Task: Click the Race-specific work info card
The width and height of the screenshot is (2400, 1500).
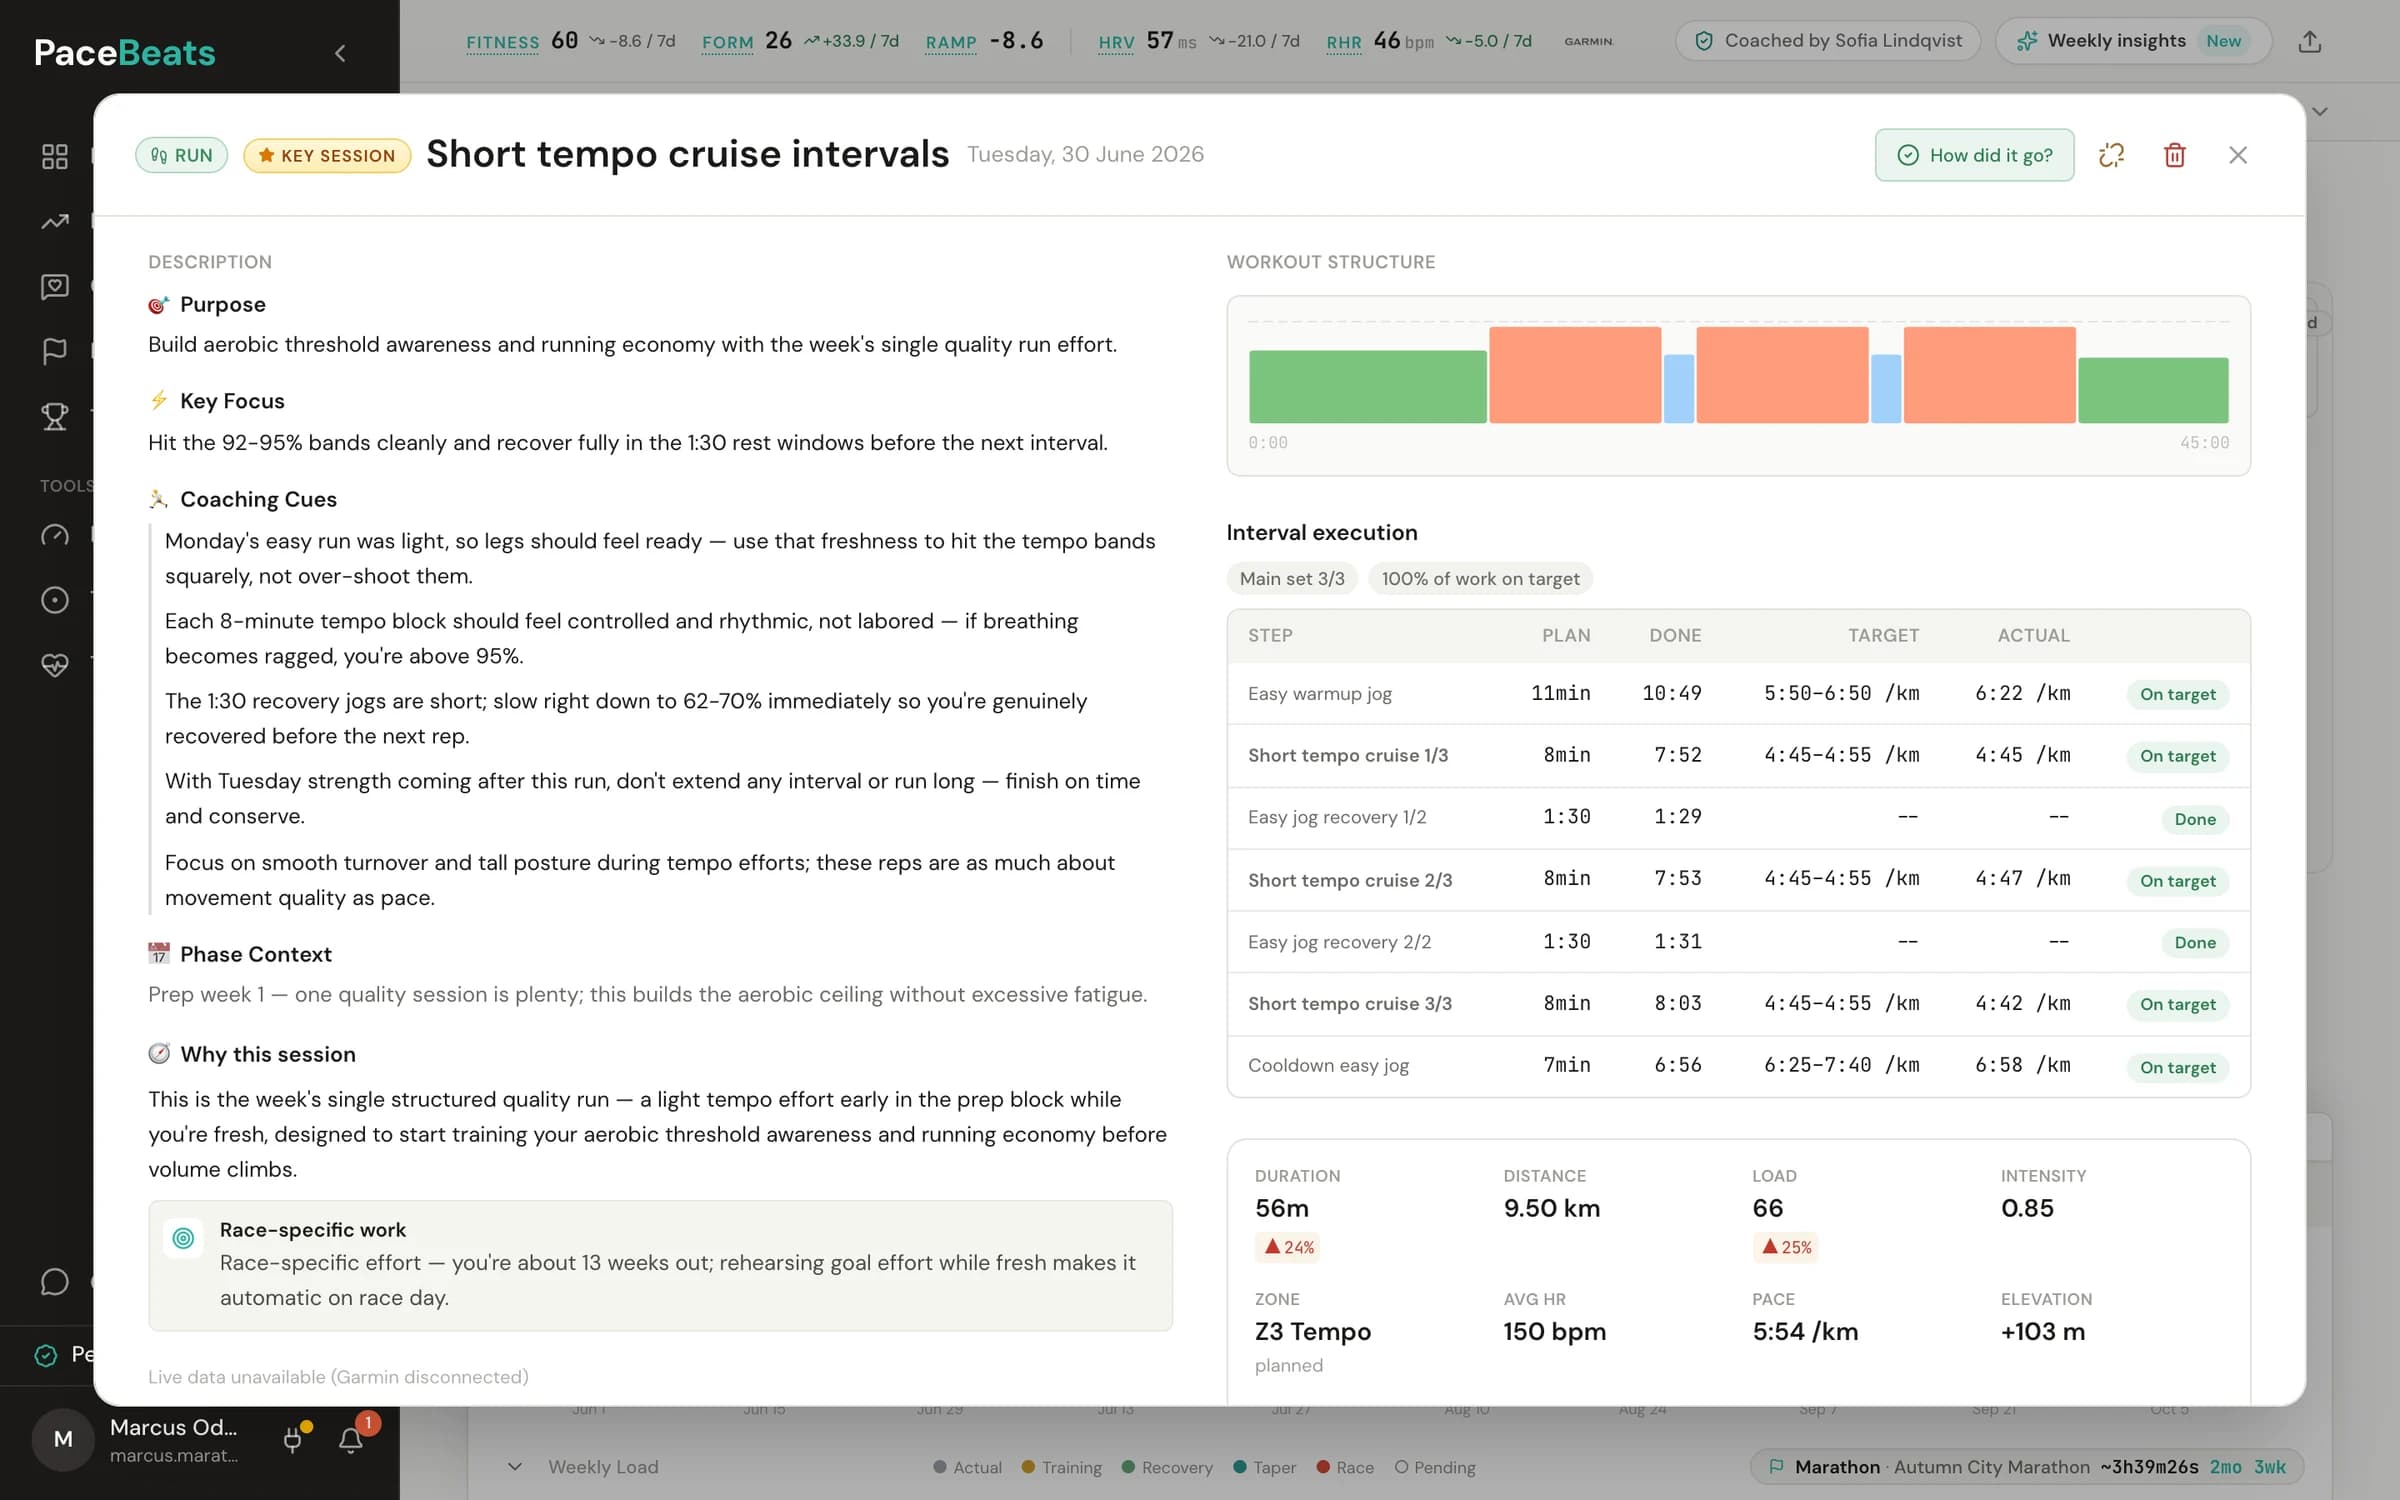Action: 660,1265
